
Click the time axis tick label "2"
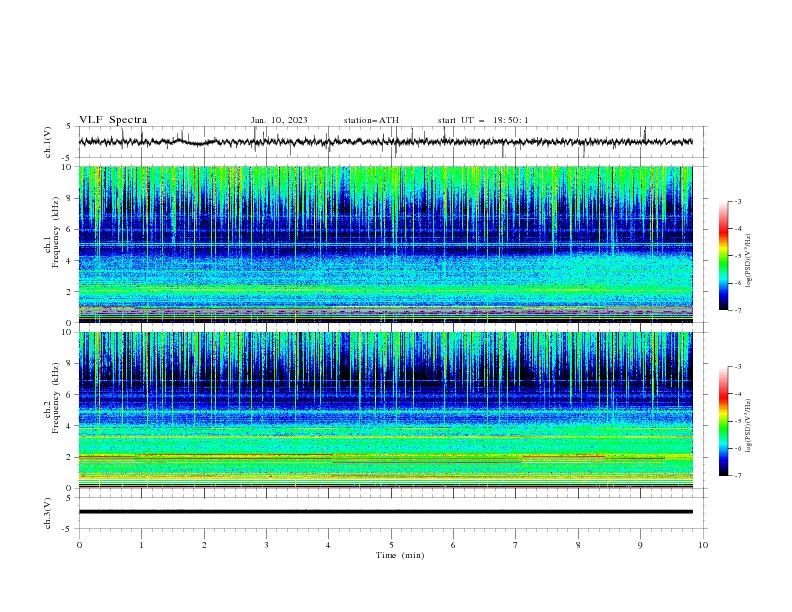click(x=204, y=545)
